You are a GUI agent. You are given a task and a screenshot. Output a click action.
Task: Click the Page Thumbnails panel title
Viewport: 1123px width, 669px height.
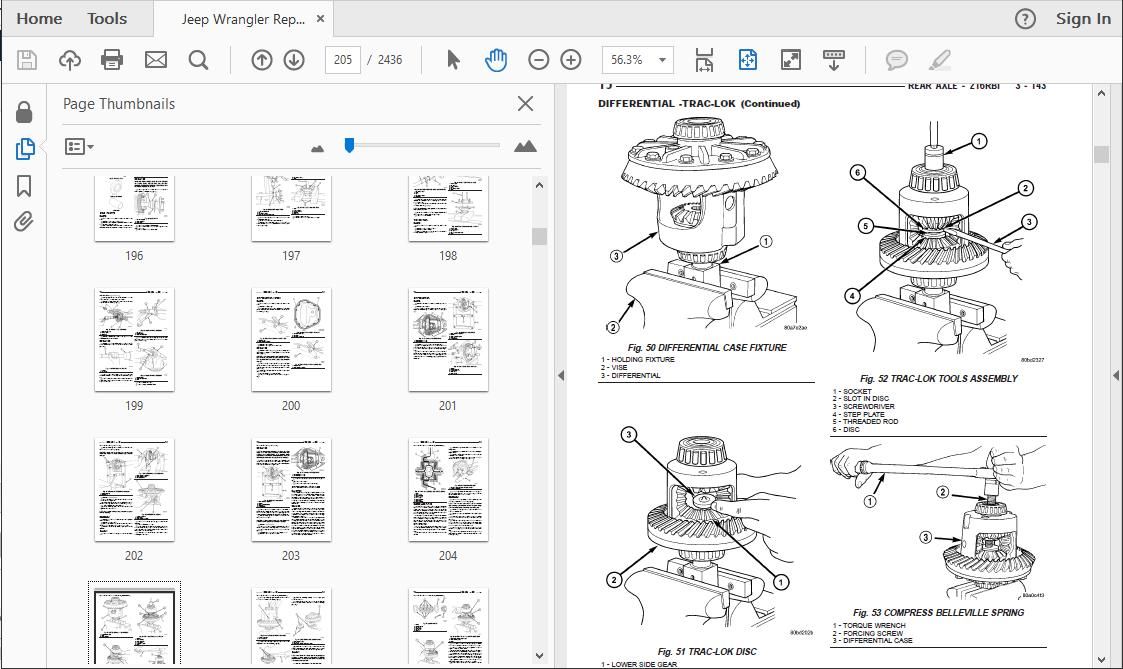(x=119, y=104)
